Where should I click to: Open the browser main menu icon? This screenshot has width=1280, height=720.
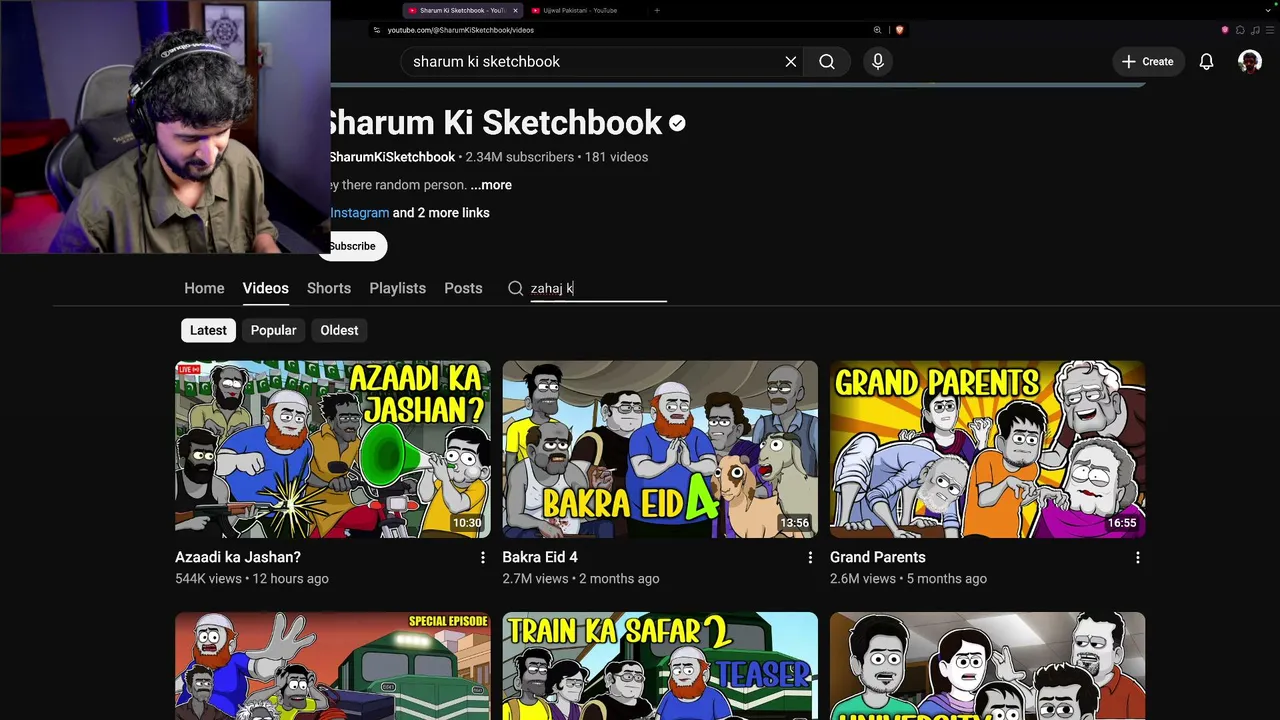tap(1270, 30)
